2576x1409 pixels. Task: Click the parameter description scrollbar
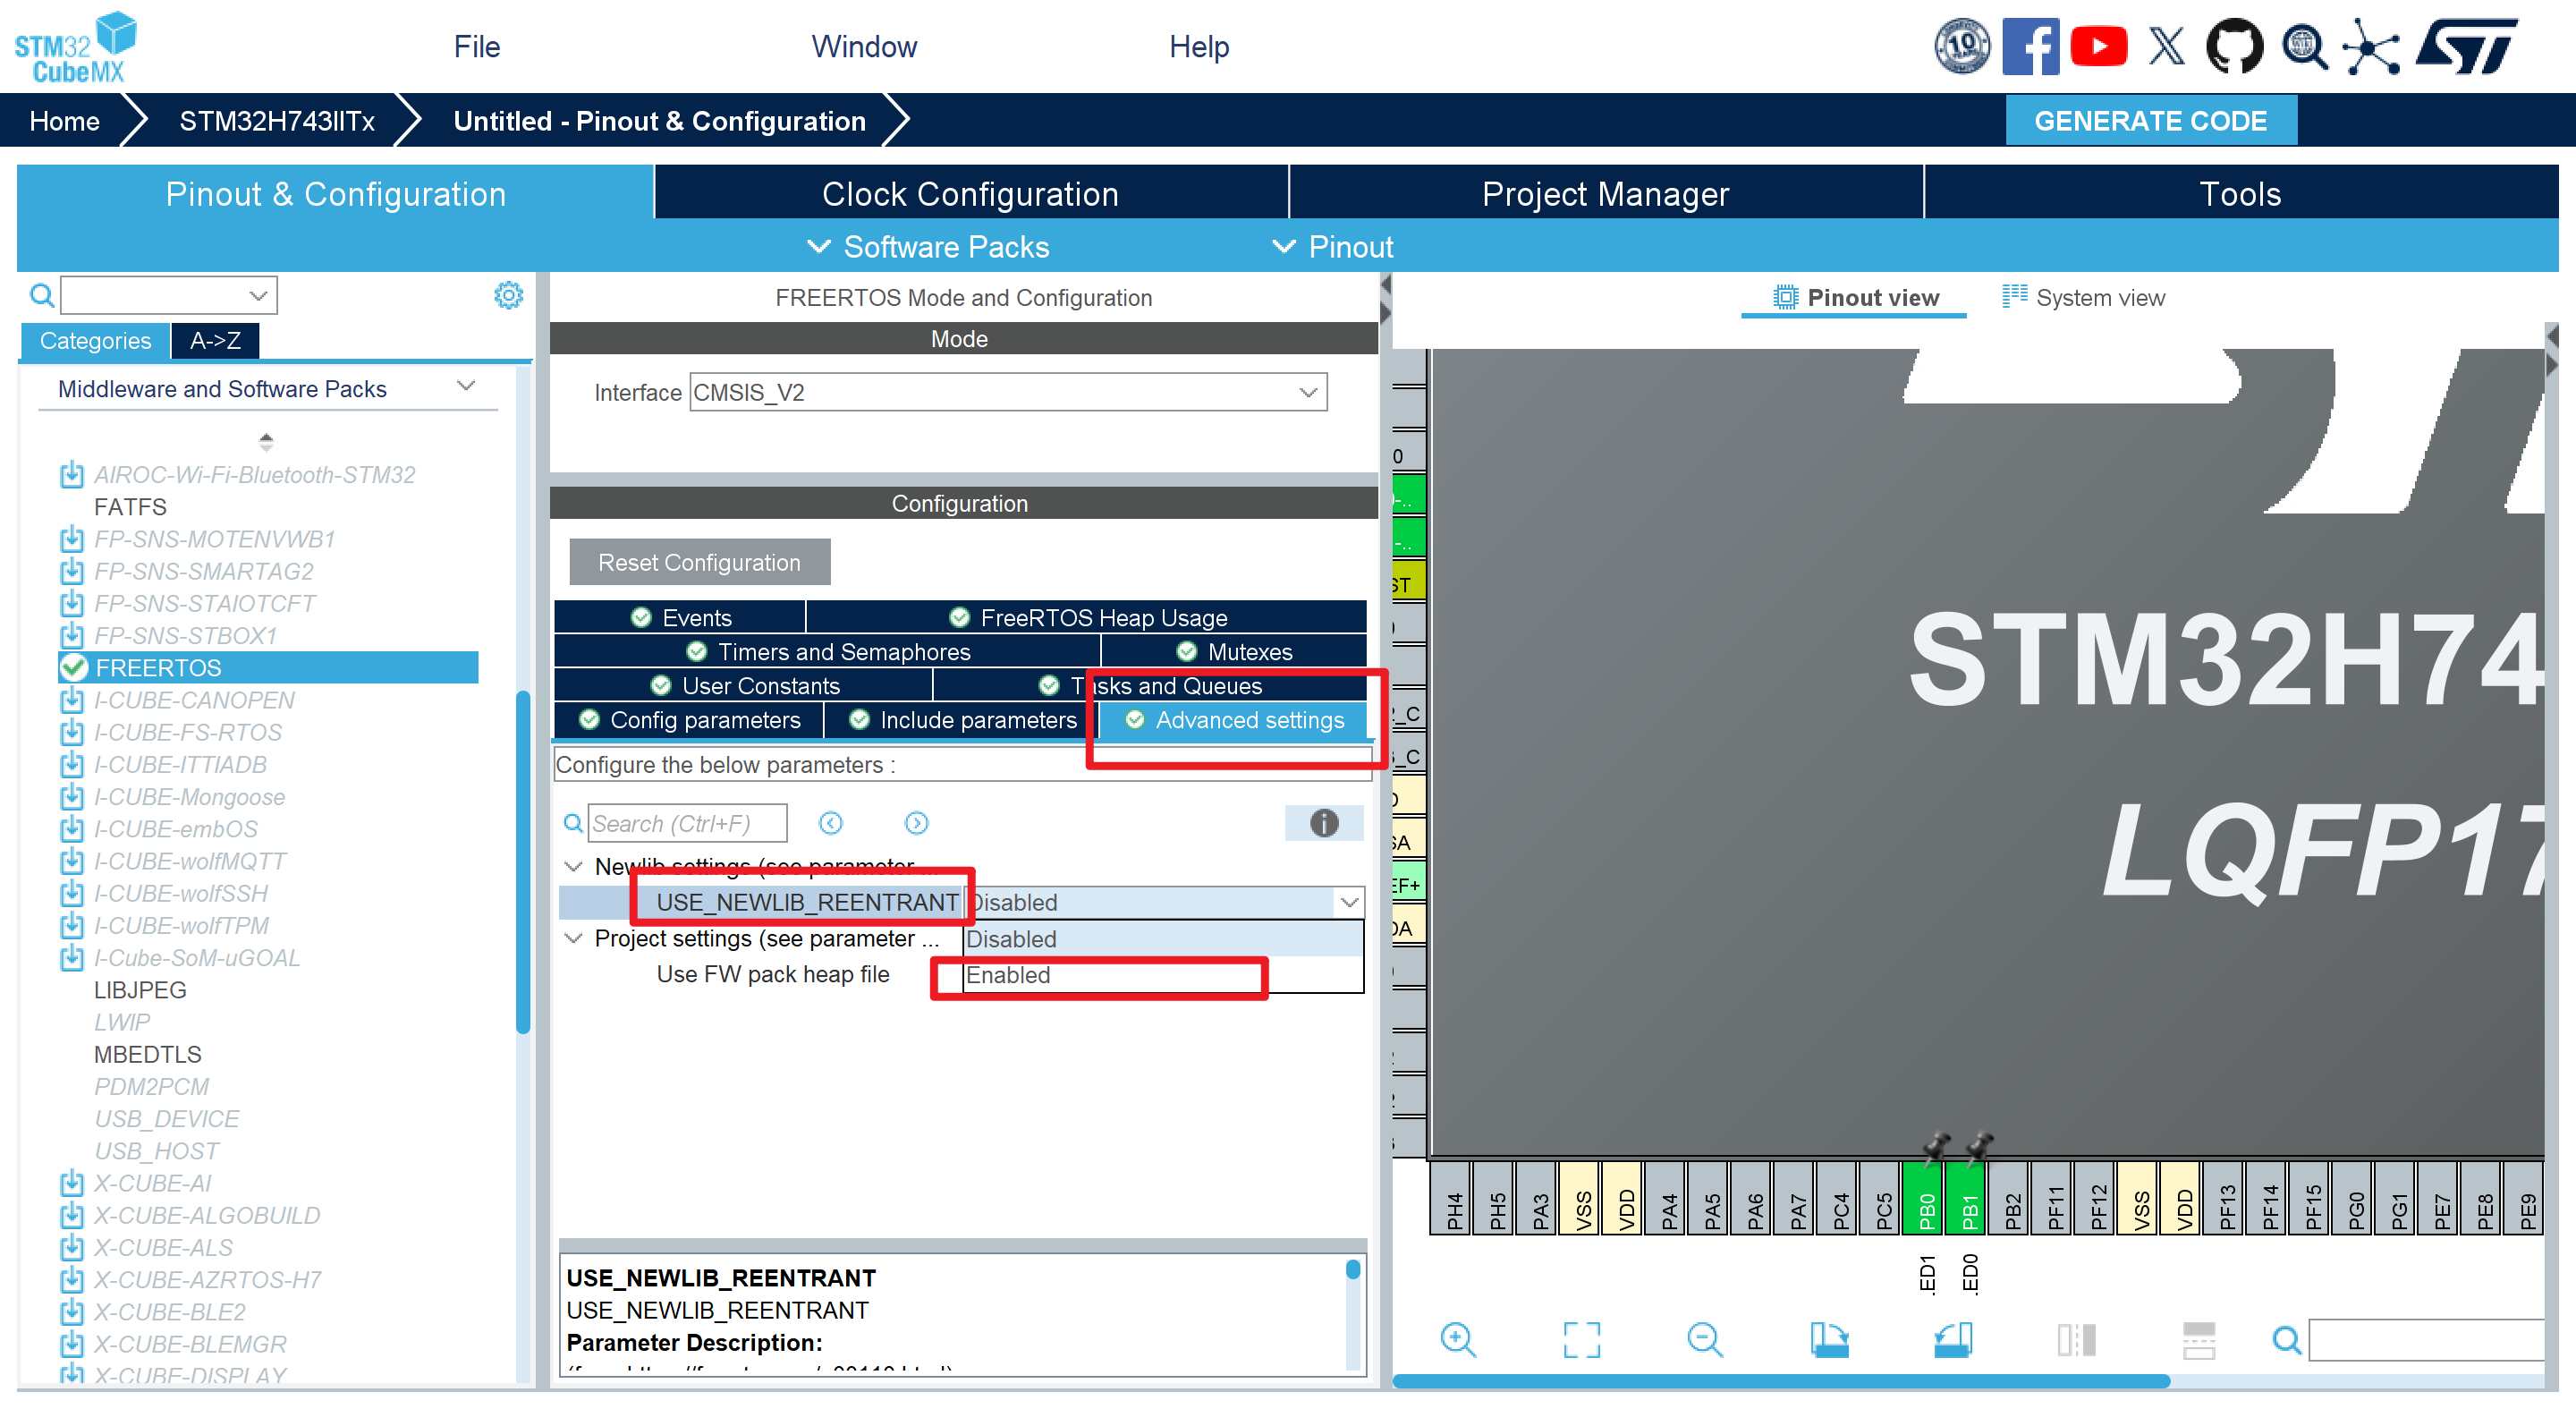pos(1352,1270)
